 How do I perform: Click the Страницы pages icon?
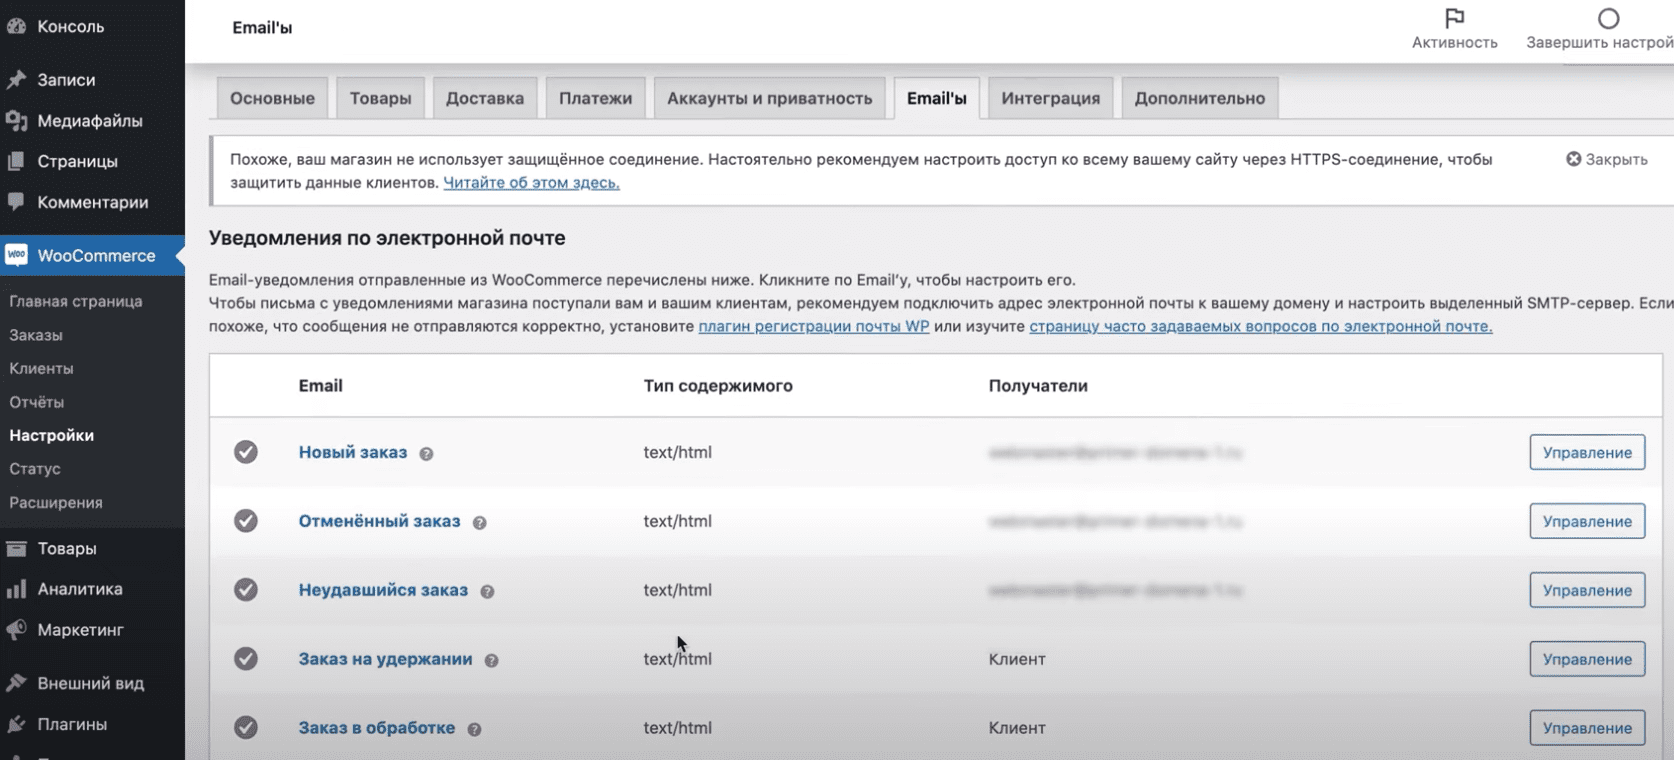pyautogui.click(x=16, y=161)
